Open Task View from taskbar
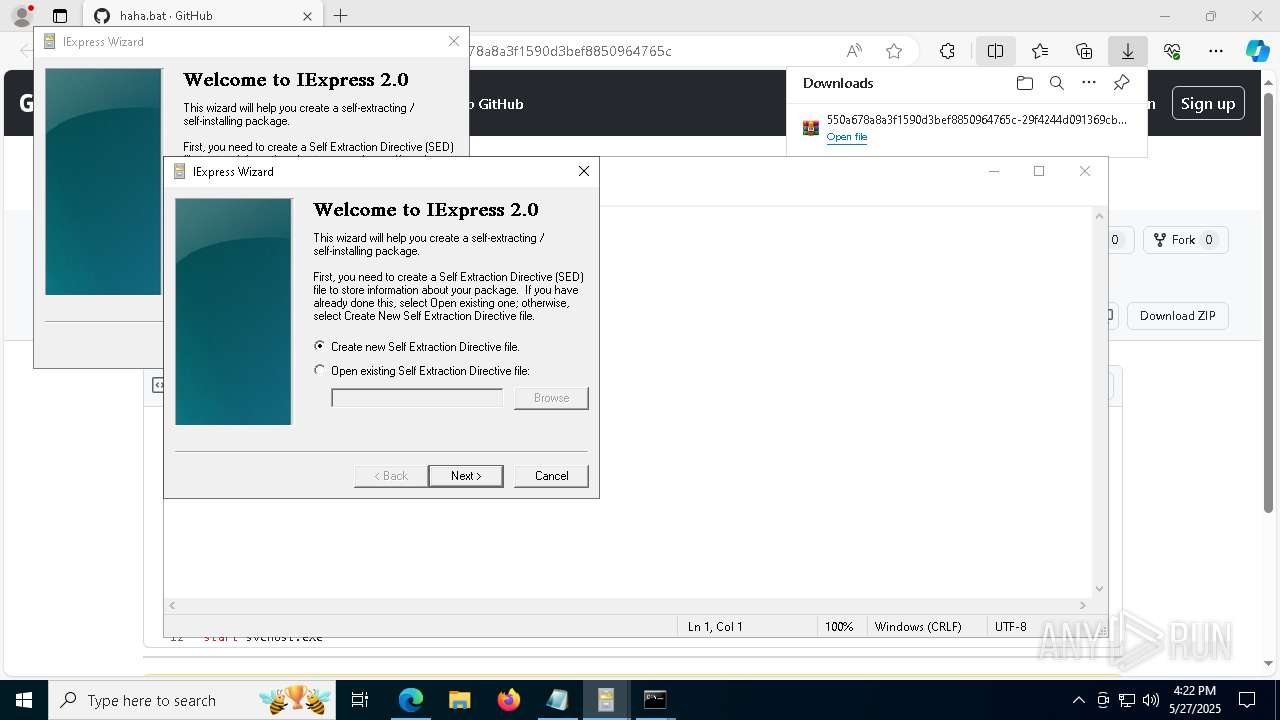1280x720 pixels. click(x=361, y=700)
